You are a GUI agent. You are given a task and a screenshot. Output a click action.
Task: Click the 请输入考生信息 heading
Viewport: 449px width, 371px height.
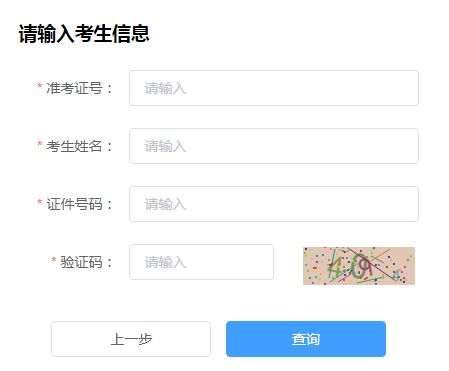(x=84, y=34)
